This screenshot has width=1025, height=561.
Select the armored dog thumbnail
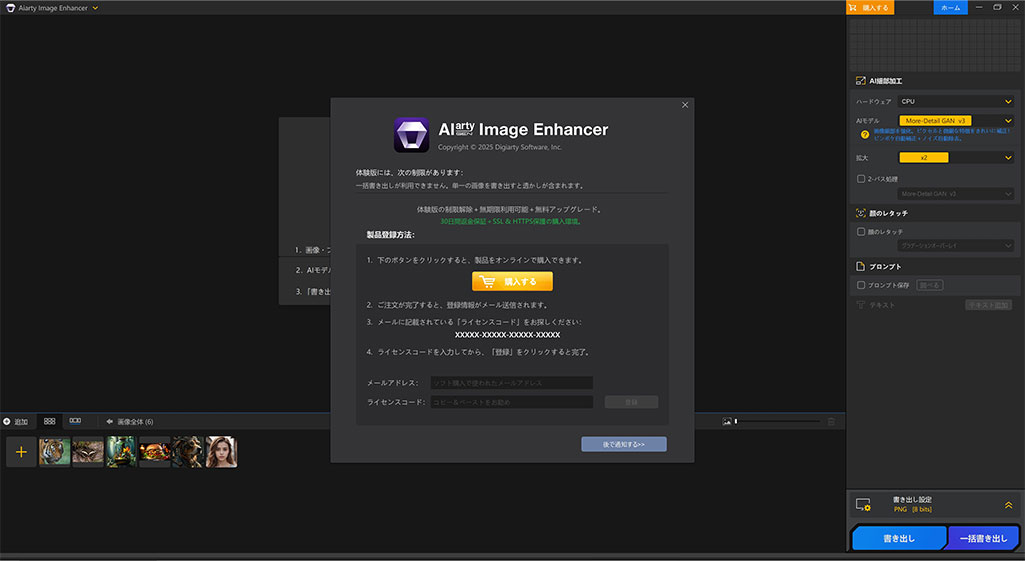click(188, 452)
